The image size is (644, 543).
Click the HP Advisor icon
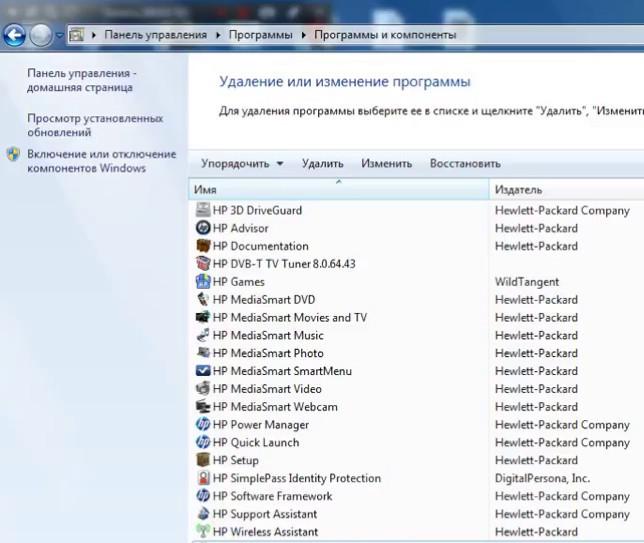click(203, 228)
